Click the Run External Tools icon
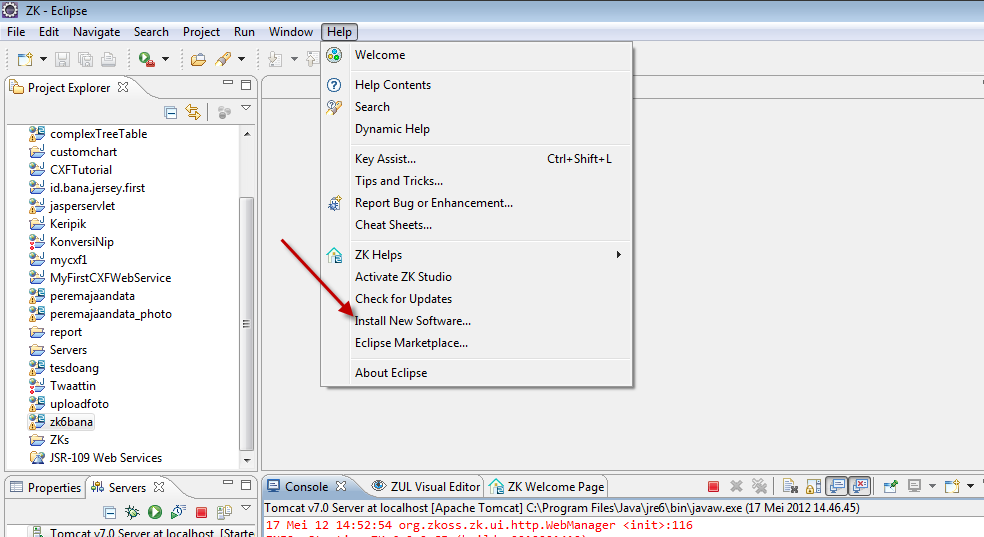Screen dimensions: 984x537 (147, 60)
